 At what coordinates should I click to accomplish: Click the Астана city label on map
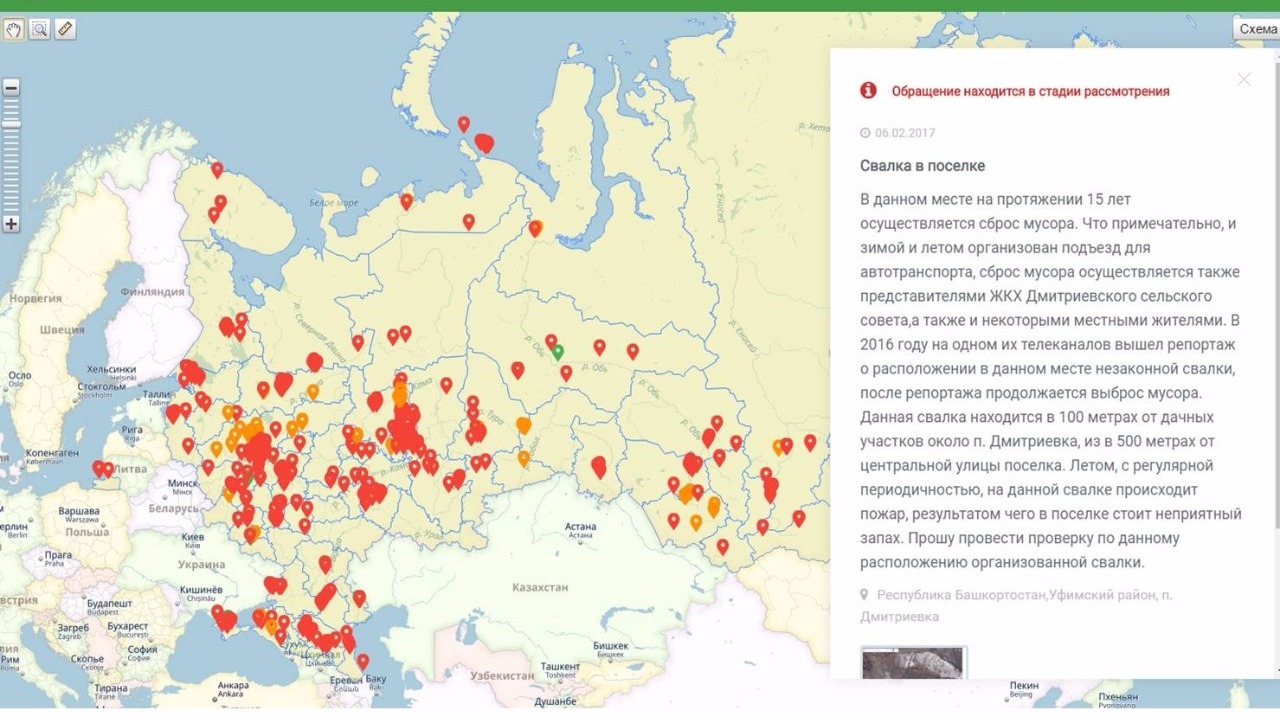[580, 526]
